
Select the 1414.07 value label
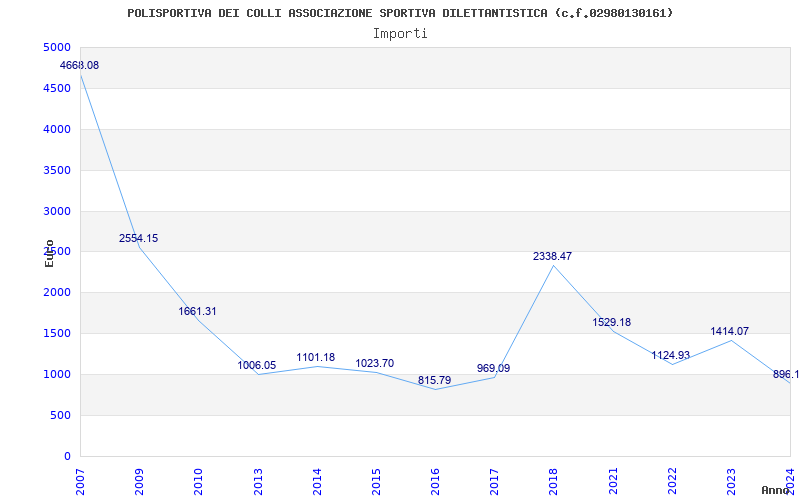(729, 332)
